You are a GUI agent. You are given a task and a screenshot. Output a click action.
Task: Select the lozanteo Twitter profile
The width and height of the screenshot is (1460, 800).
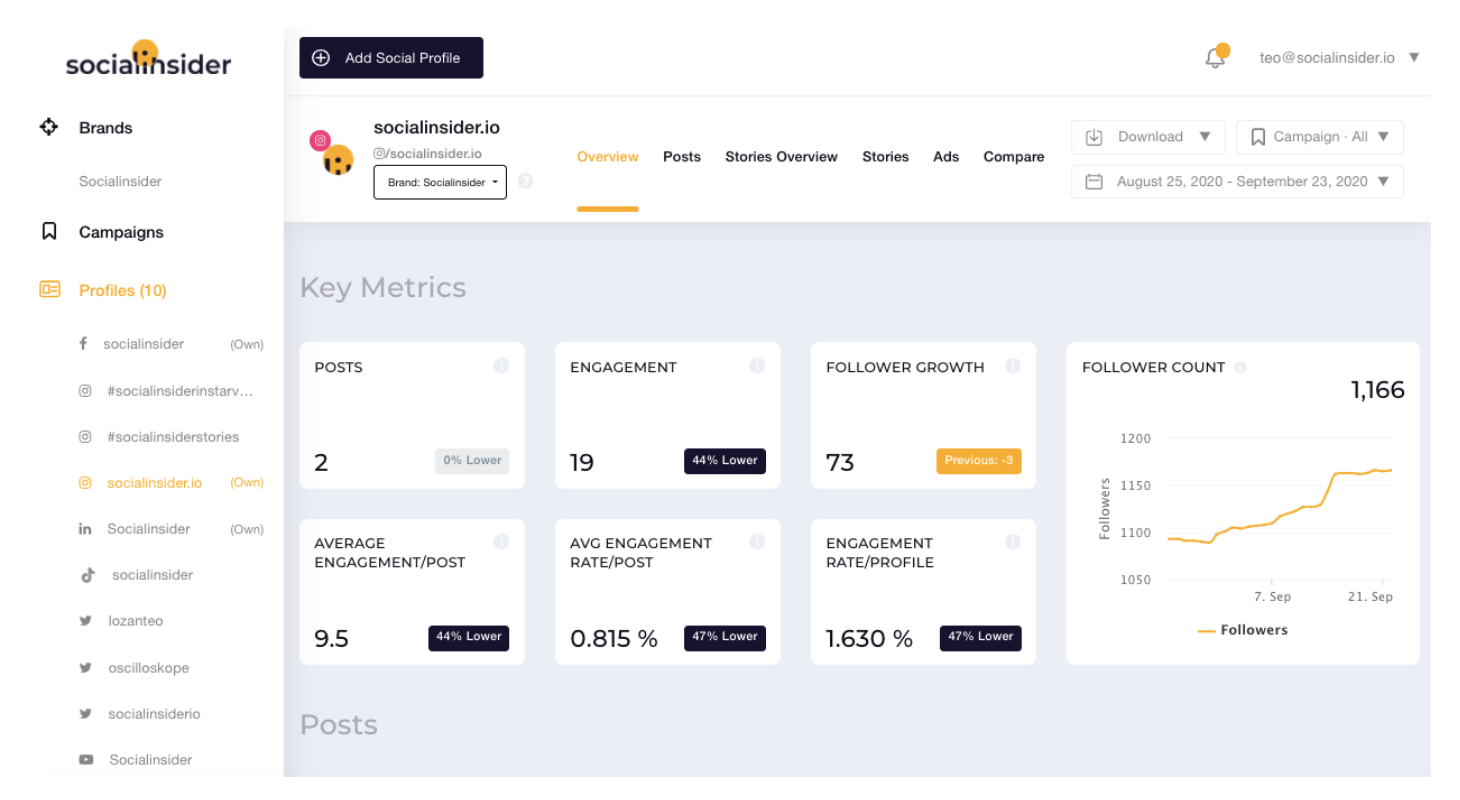pyautogui.click(x=135, y=621)
